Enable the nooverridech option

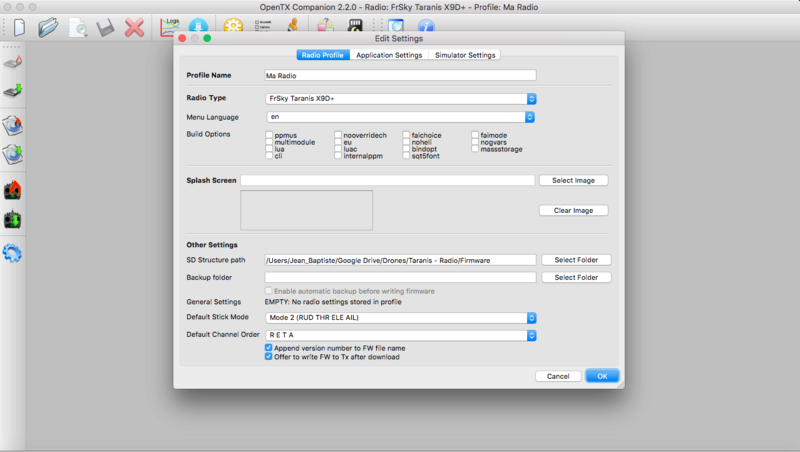[338, 135]
